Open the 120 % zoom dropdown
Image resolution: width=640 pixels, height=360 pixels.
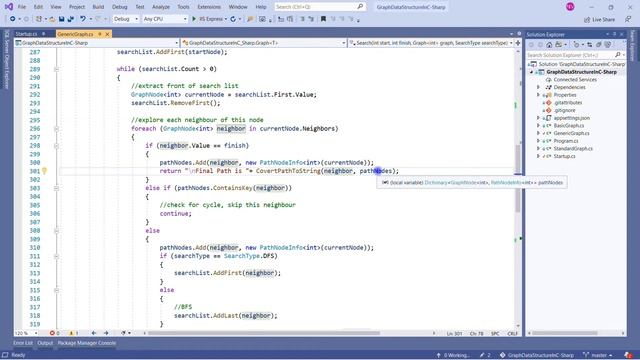point(26,333)
